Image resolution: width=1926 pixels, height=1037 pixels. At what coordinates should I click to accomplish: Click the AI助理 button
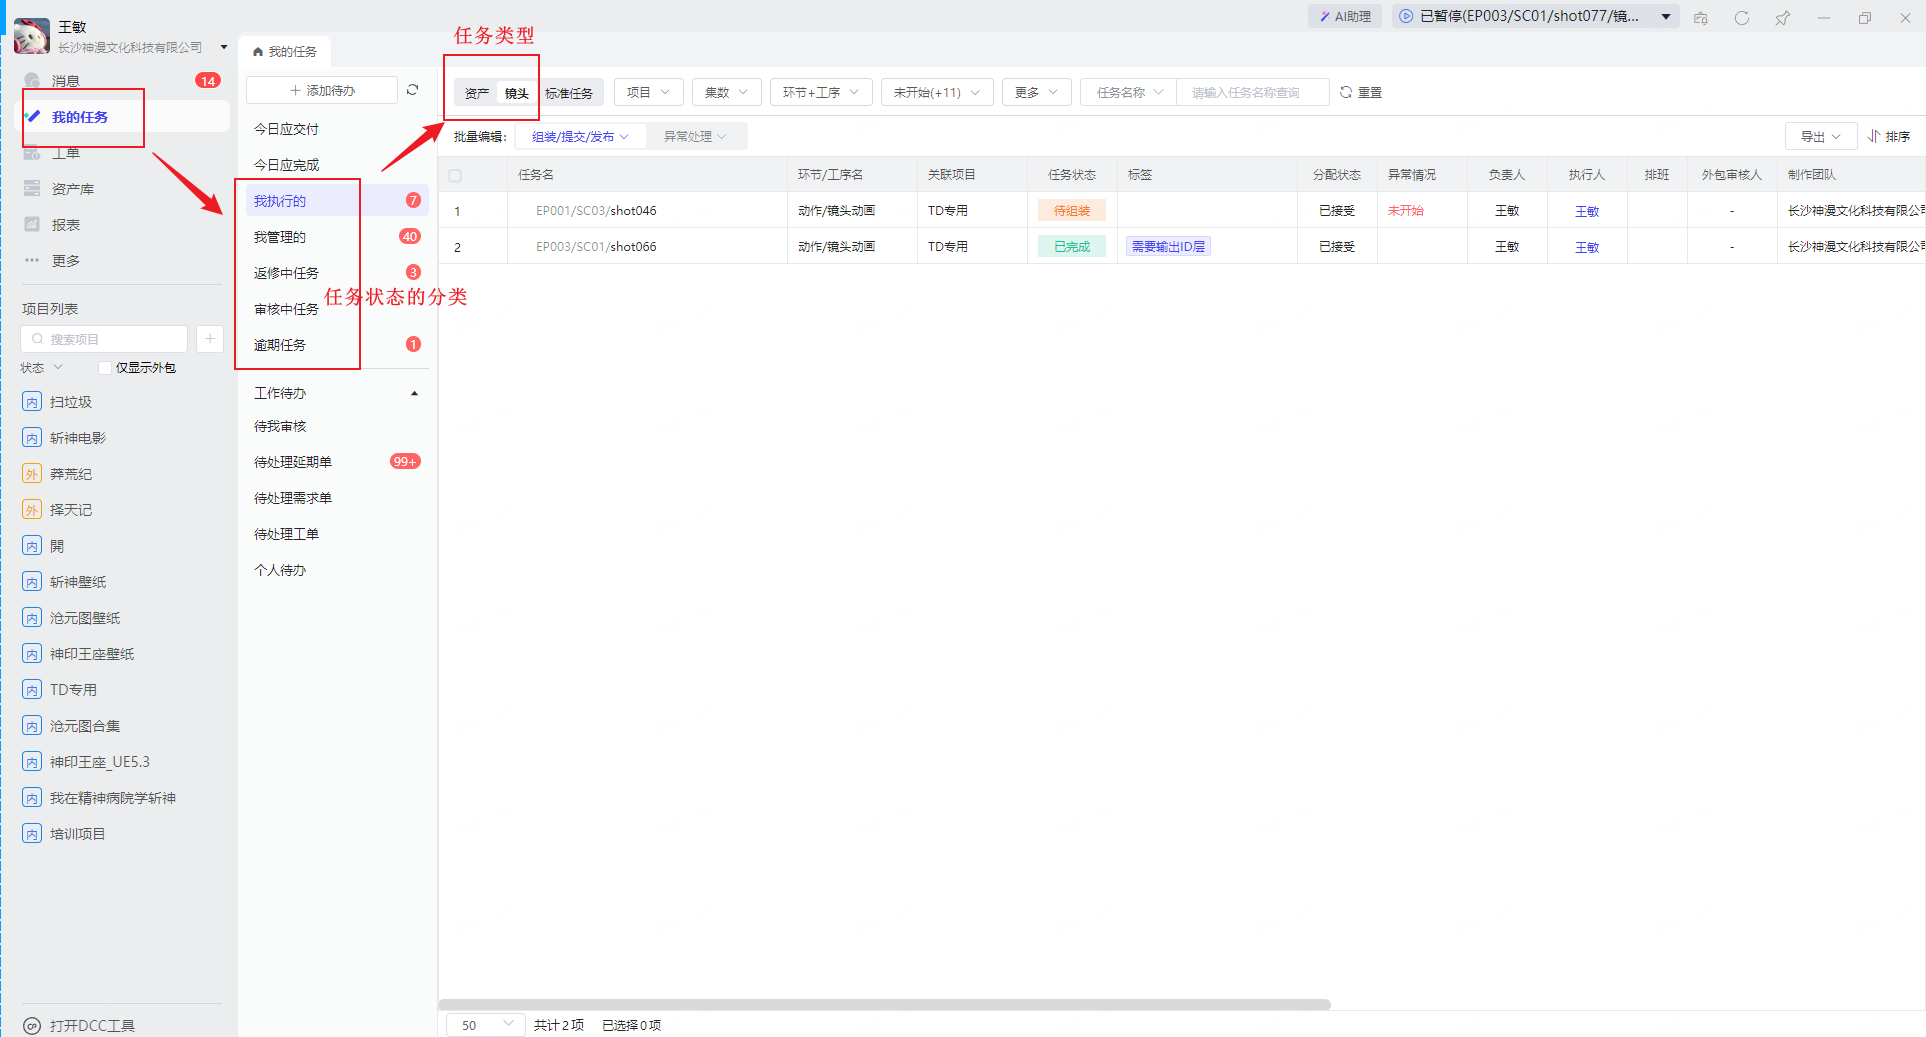1345,16
